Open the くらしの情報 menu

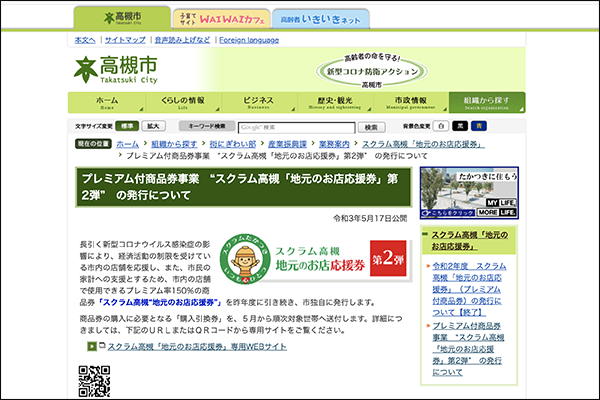tap(183, 103)
